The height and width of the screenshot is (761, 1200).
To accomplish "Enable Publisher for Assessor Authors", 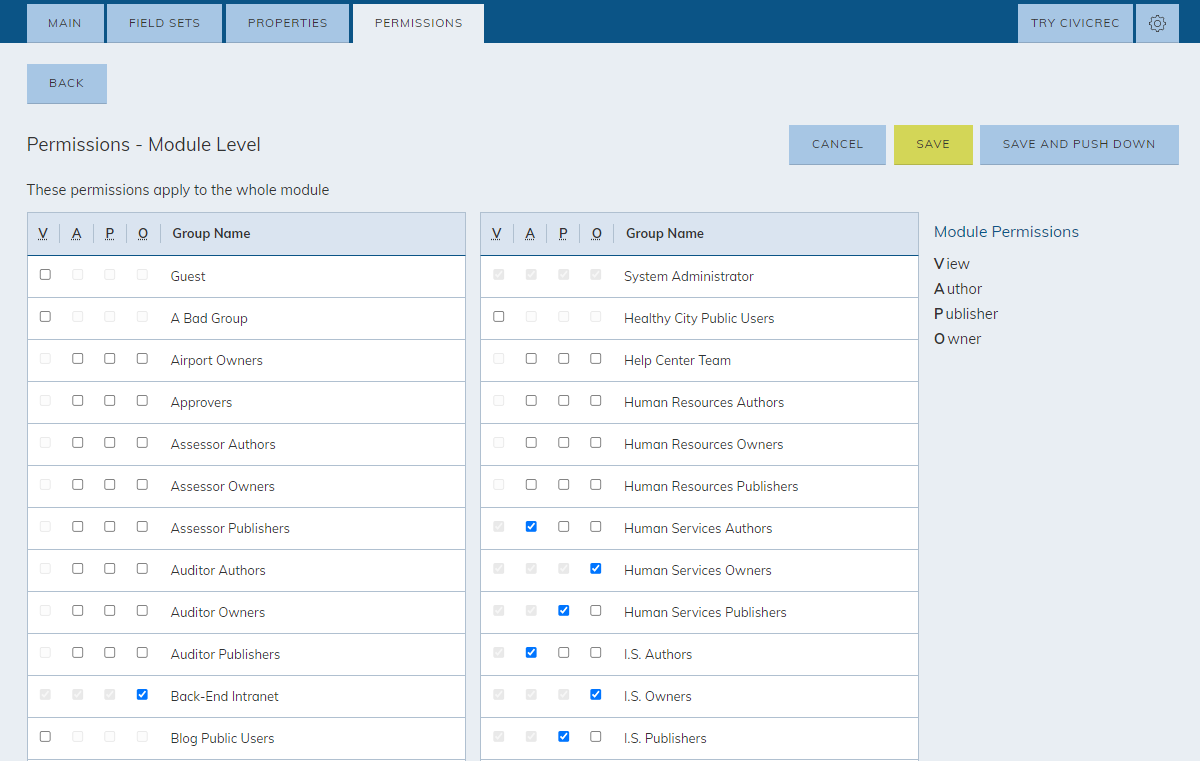I will (x=110, y=443).
